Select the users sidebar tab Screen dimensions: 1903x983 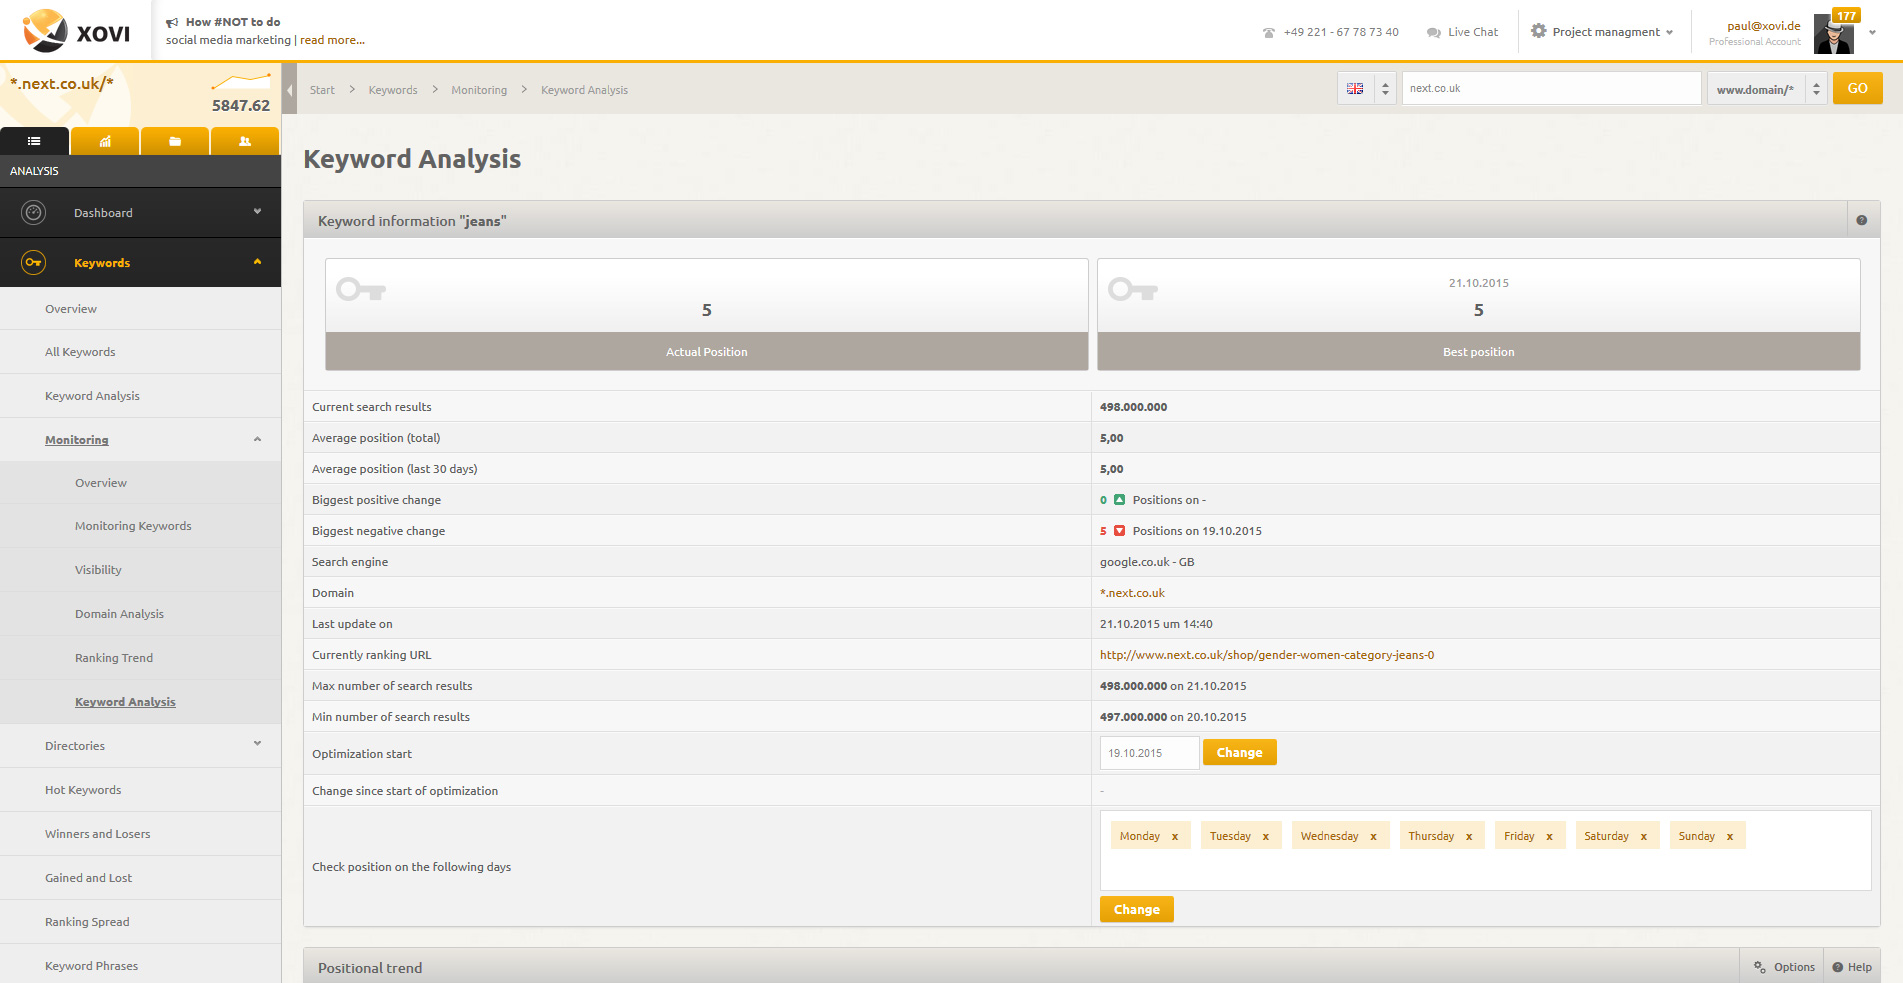(245, 141)
